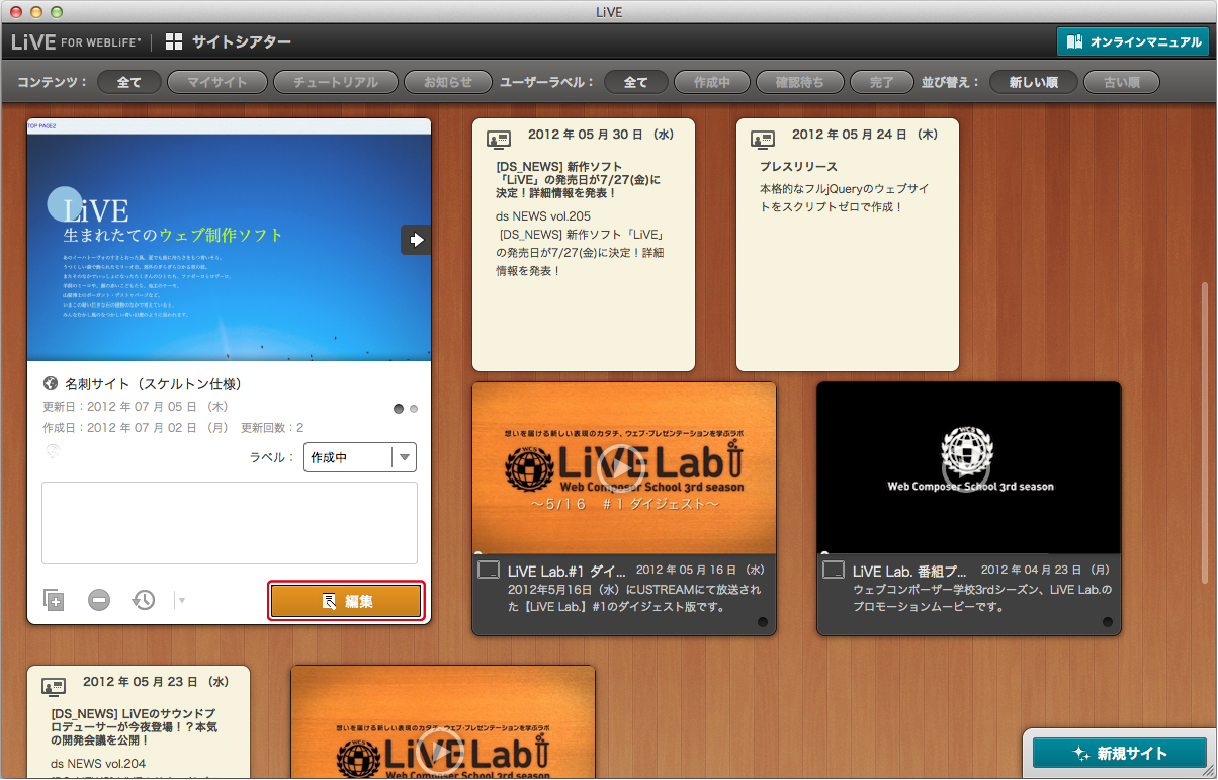The image size is (1218, 780).
Task: Click the title 名刺サイト（スケルトン仕様）
Action: [x=153, y=384]
